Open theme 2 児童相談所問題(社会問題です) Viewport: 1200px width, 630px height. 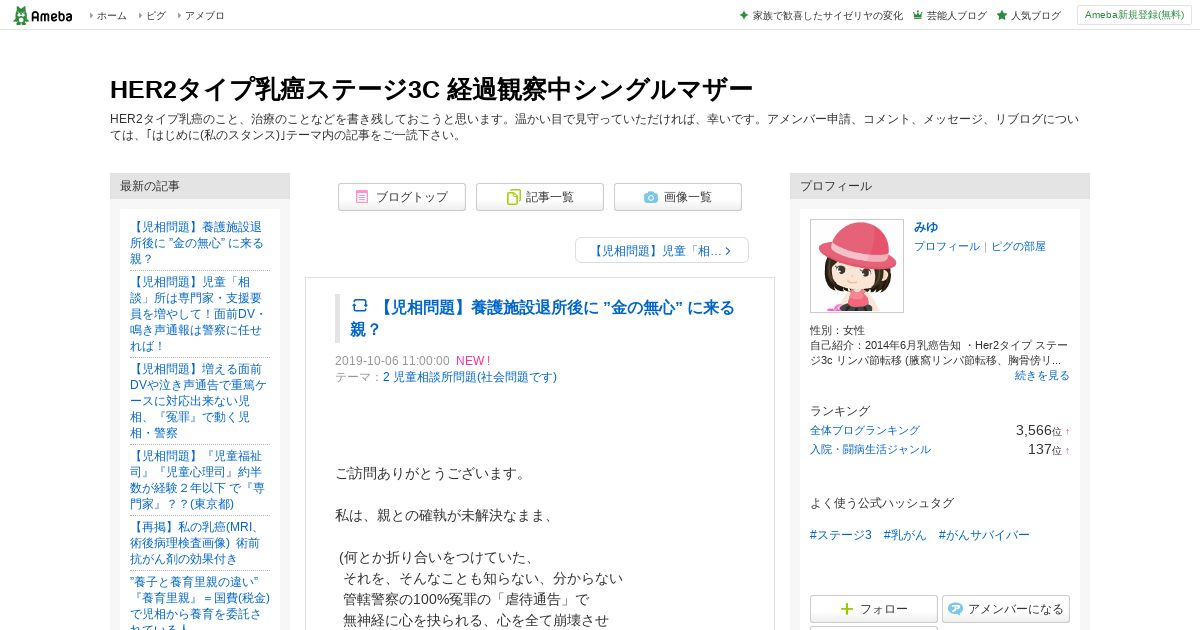[470, 377]
